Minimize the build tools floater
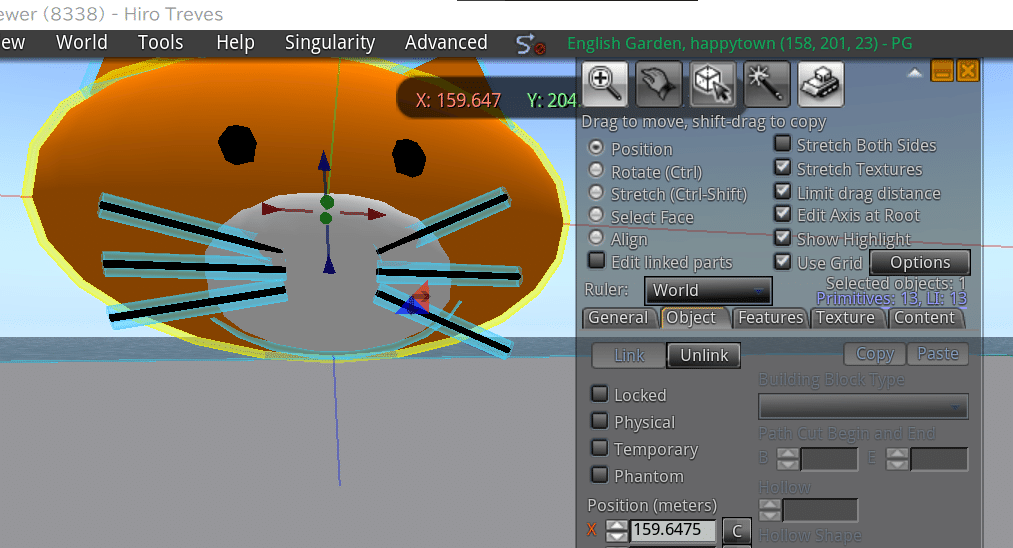The image size is (1013, 548). pos(942,70)
